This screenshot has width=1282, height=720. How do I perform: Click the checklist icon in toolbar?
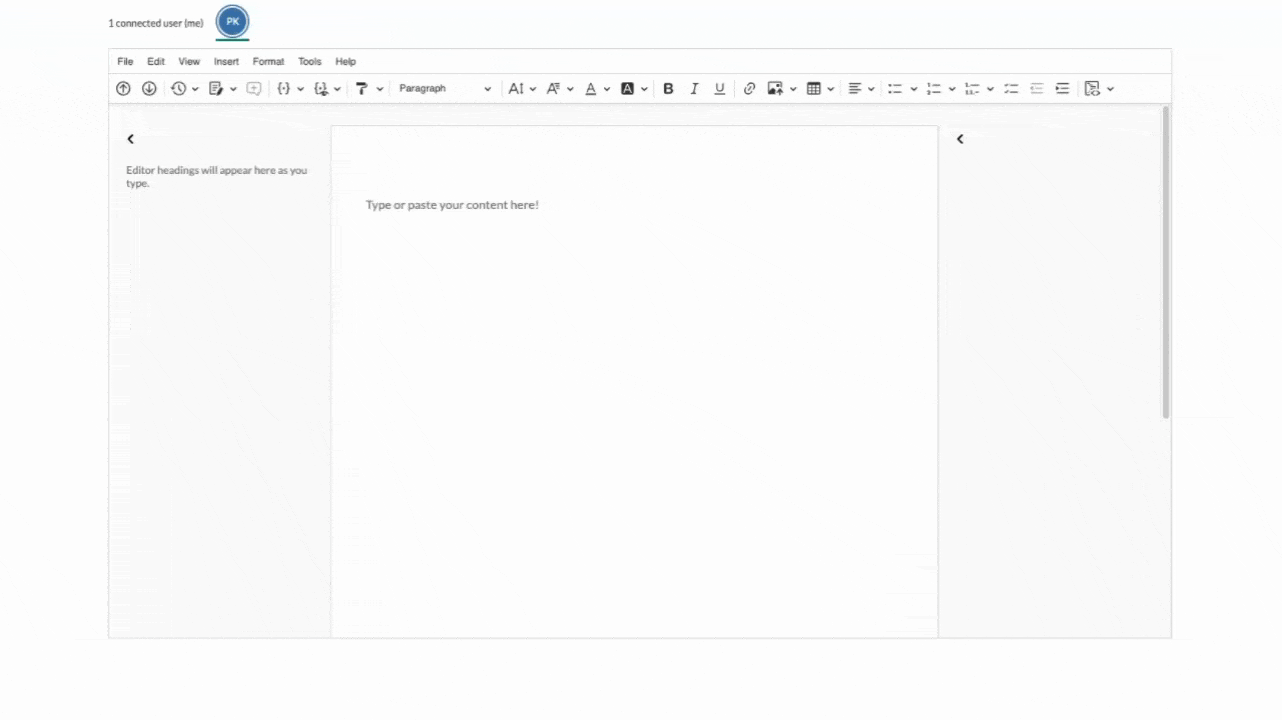click(1011, 89)
